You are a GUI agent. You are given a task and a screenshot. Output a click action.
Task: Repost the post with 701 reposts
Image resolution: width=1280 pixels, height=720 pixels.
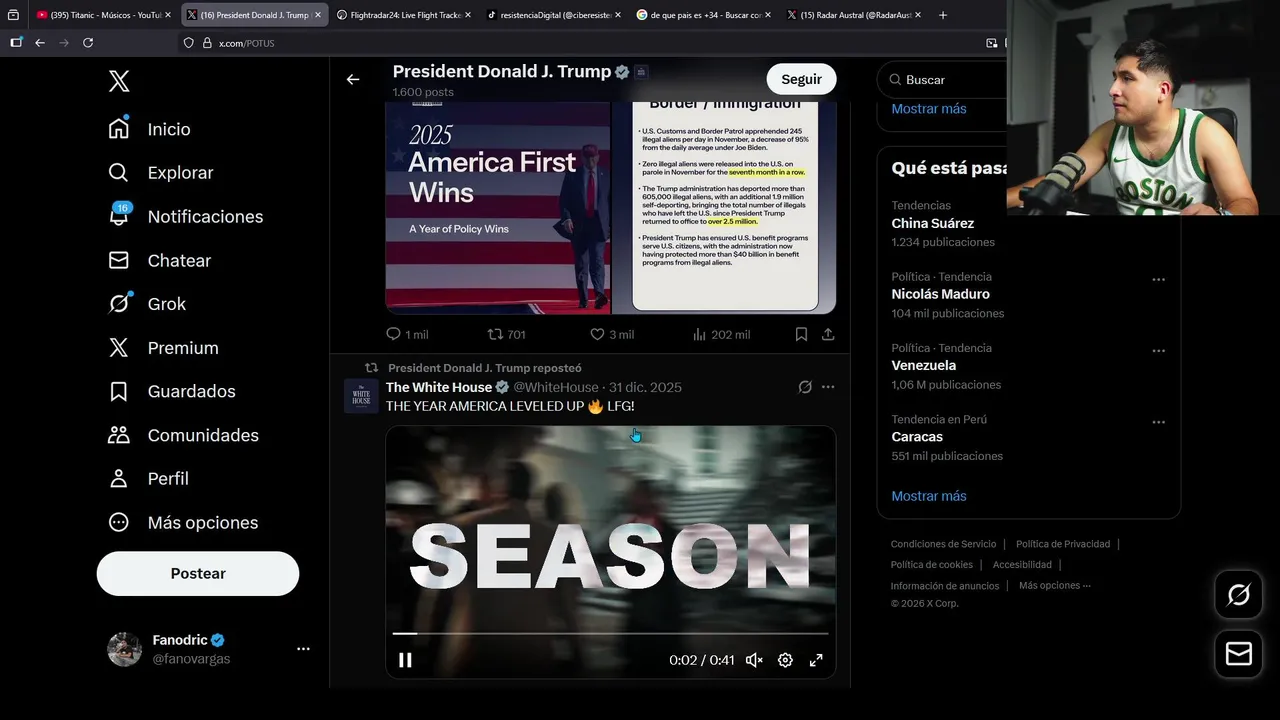[x=506, y=334]
